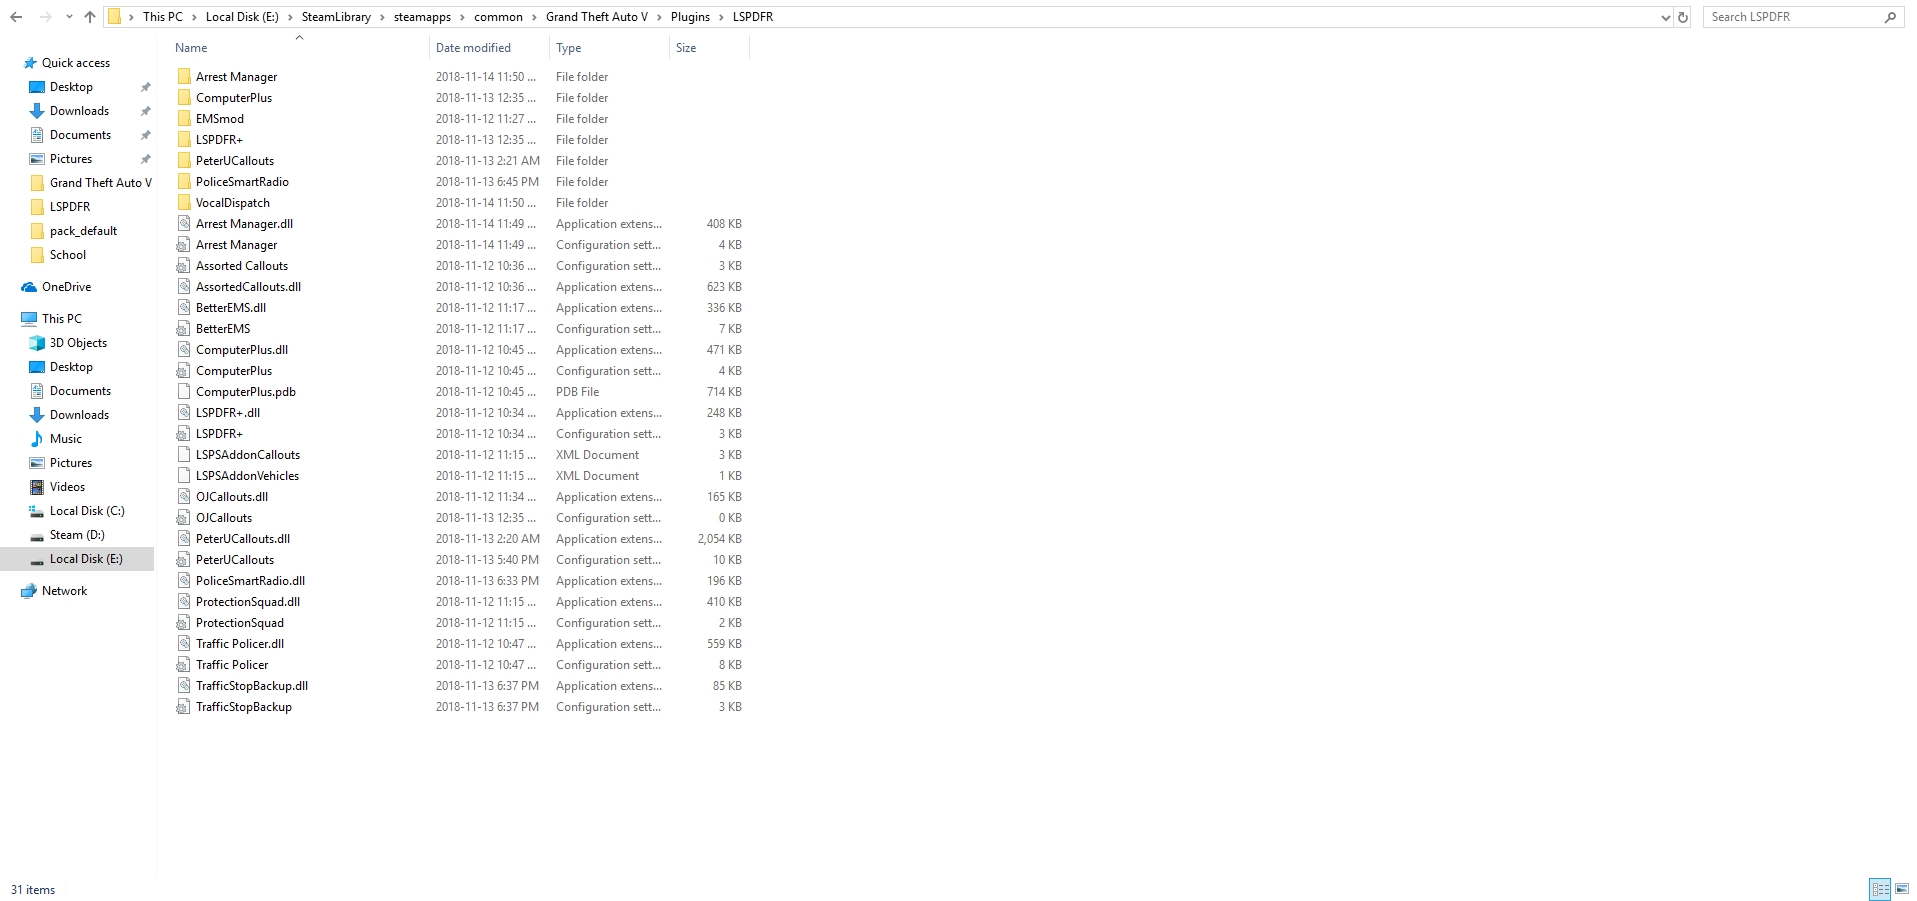Select the Traffic Policer.dll file name
The image size is (1917, 901).
[240, 644]
